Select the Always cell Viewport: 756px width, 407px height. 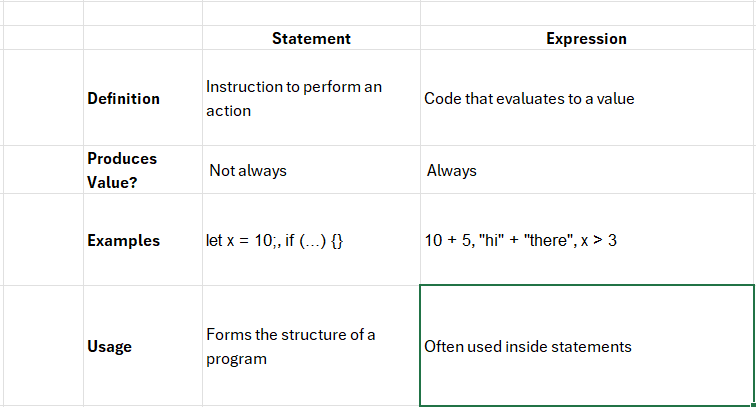click(x=587, y=170)
